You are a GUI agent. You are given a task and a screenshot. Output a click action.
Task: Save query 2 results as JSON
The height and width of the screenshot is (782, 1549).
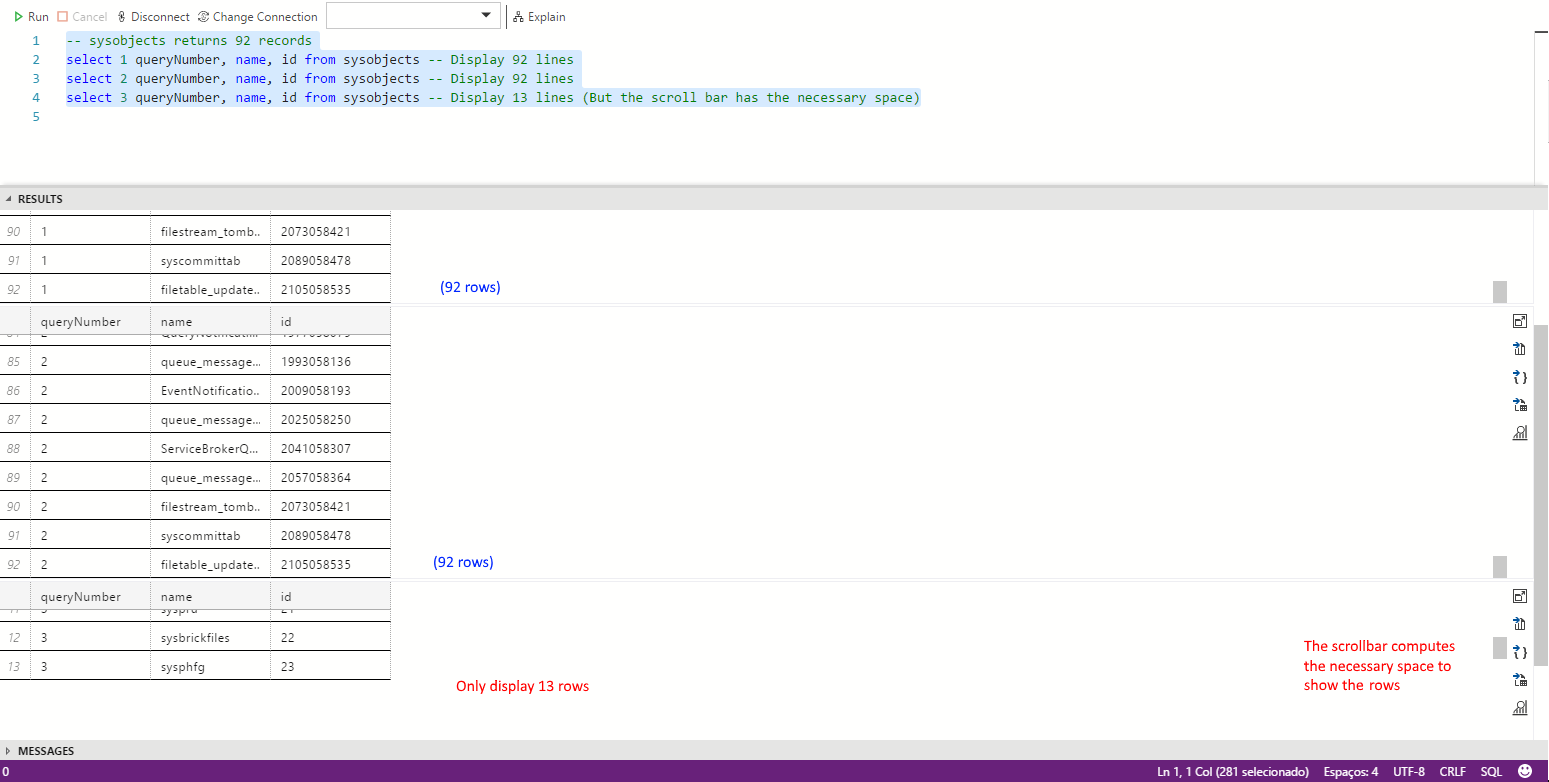1520,377
